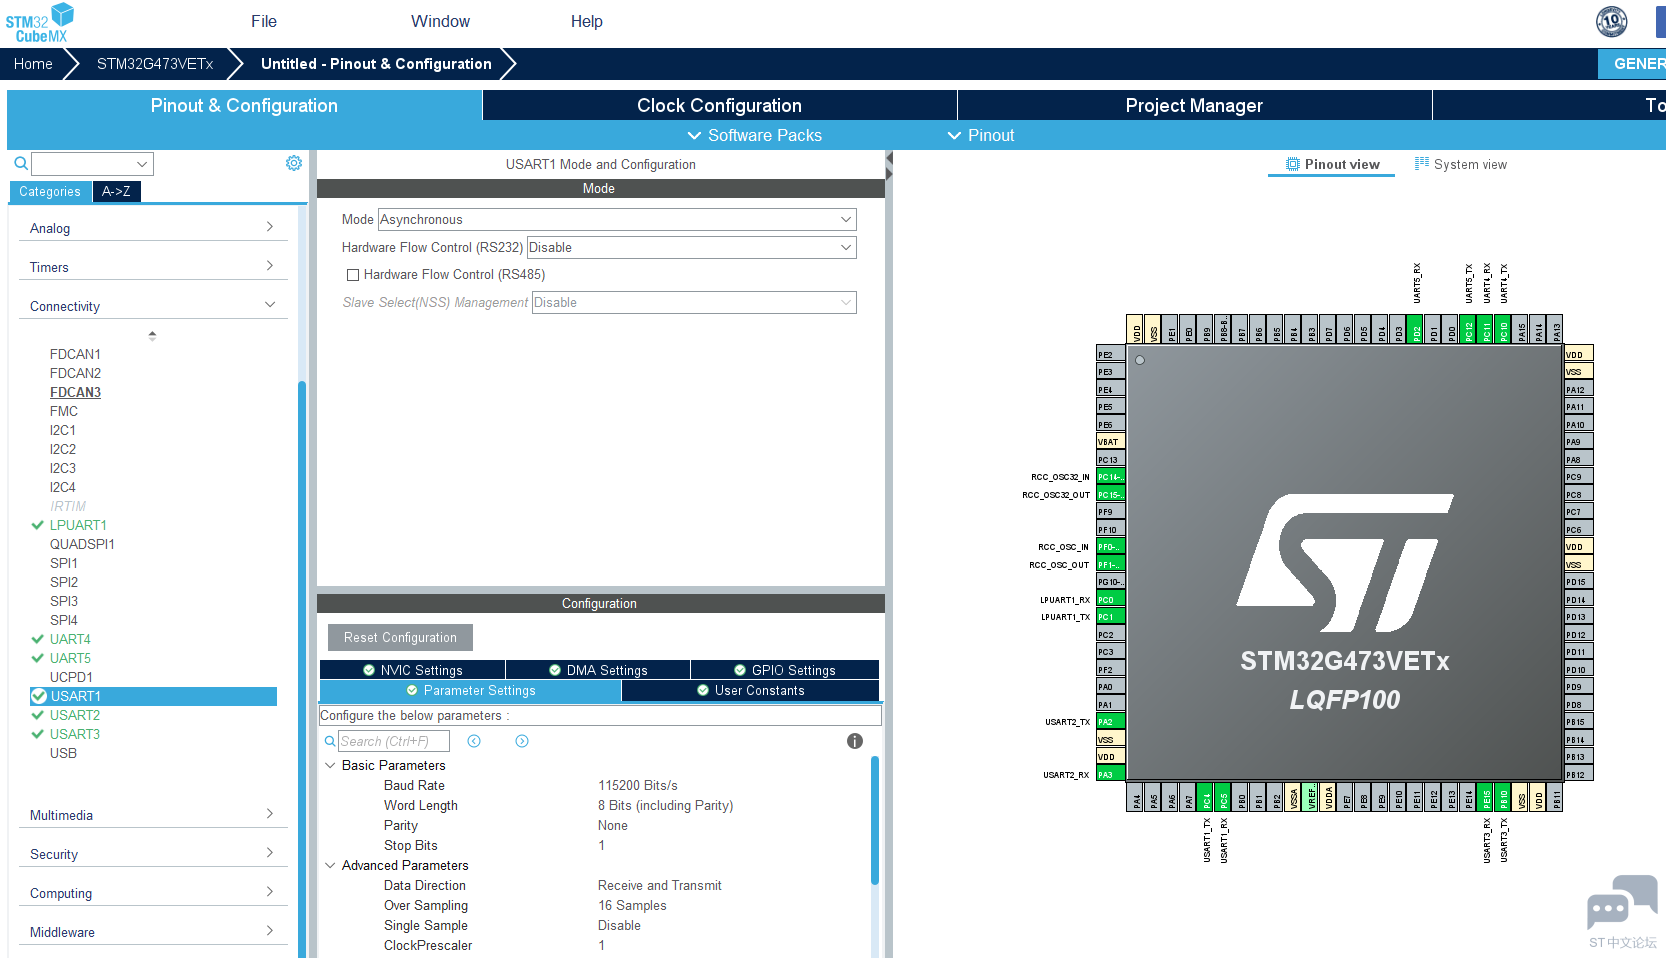
Task: Select the PF1 pin labeled RCC_OSC_OUT
Action: tap(1111, 565)
